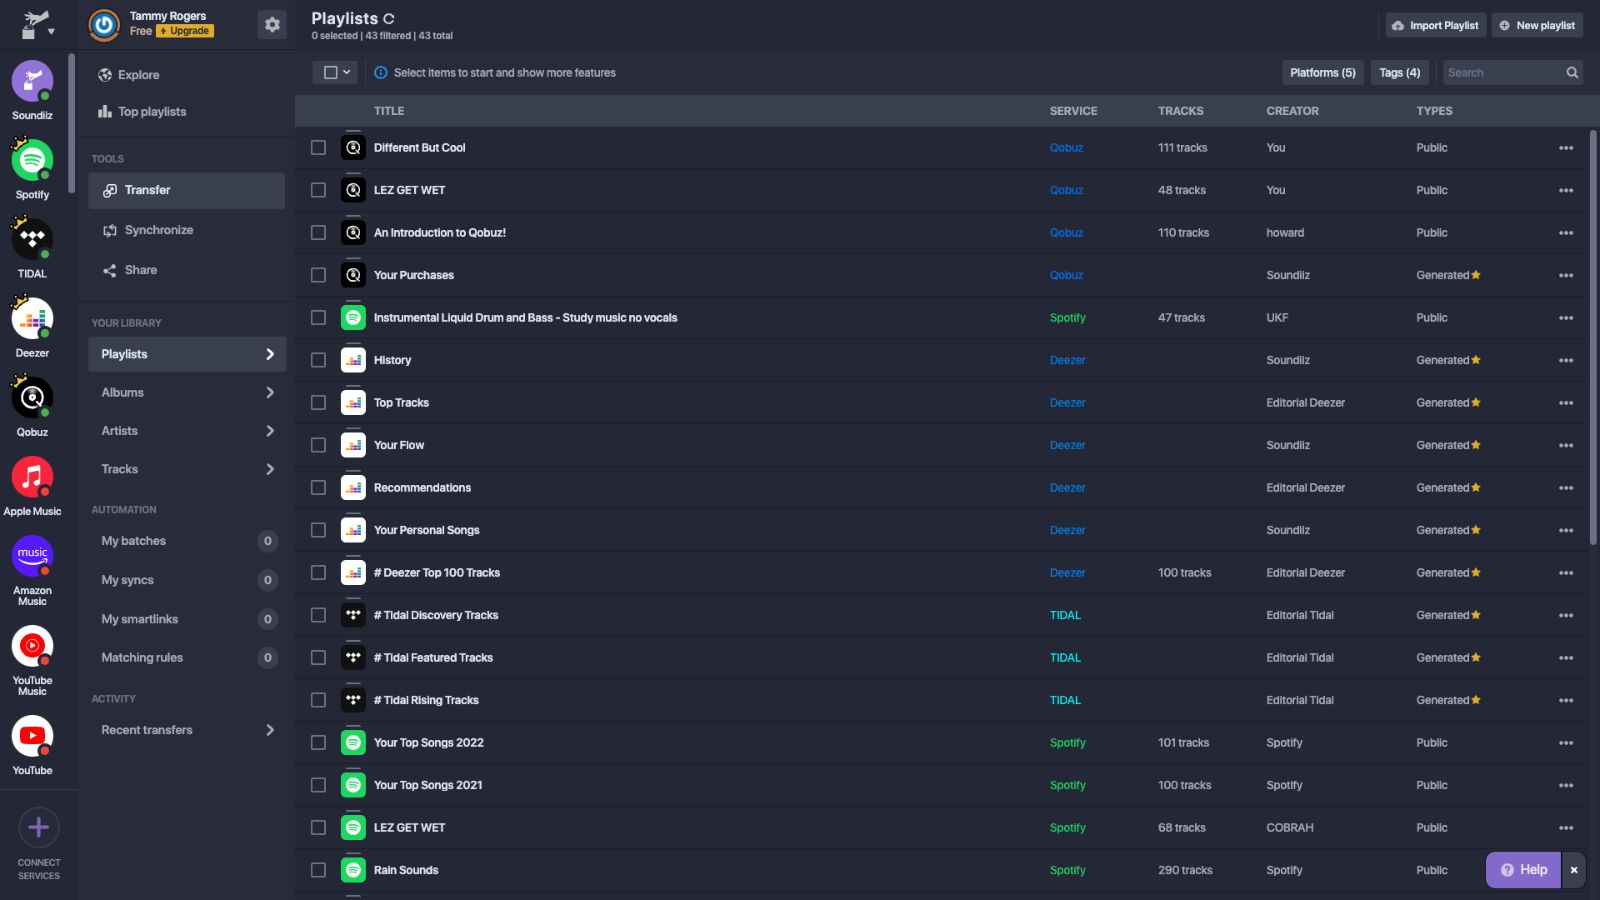Click the refresh icon beside Playlists title

click(x=389, y=18)
